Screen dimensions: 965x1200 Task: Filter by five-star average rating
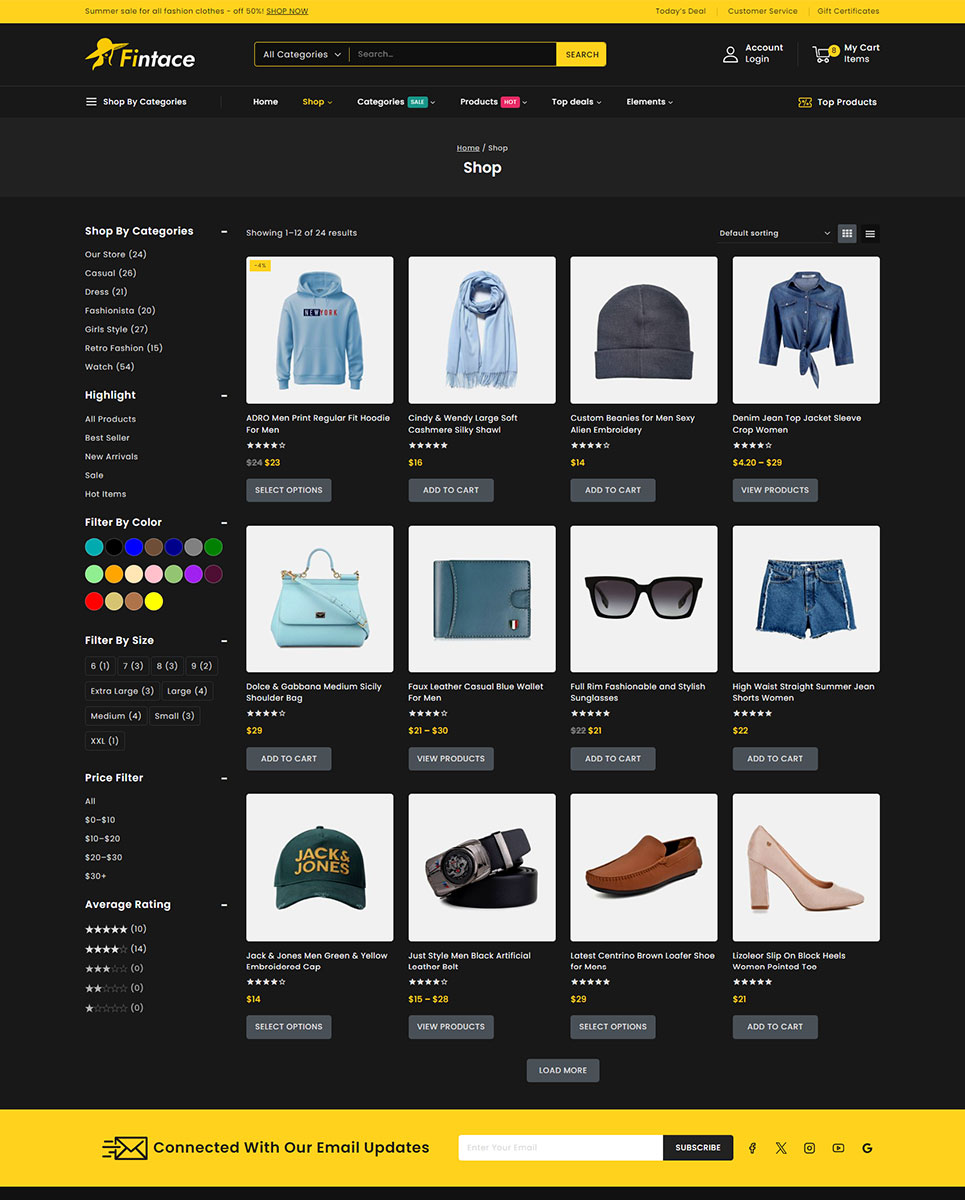tap(106, 929)
